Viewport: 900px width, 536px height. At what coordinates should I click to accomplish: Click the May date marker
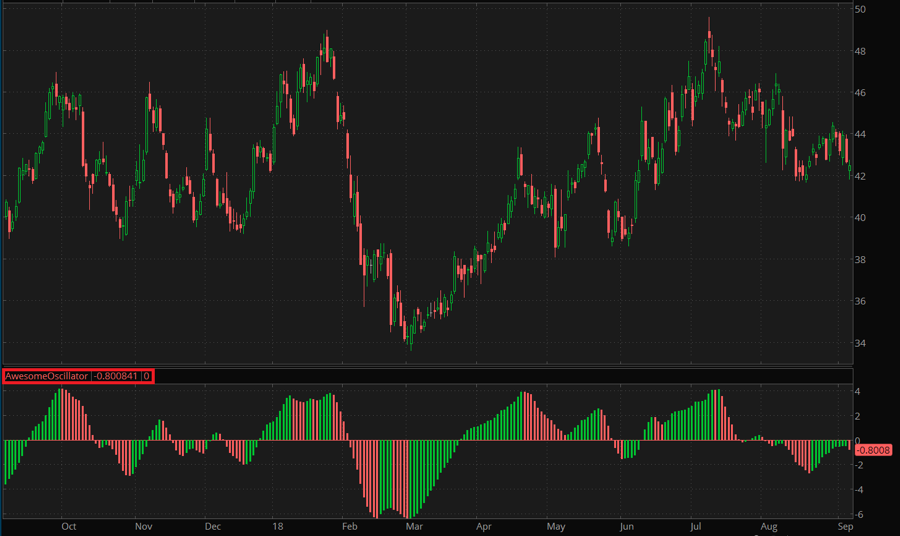tap(556, 525)
